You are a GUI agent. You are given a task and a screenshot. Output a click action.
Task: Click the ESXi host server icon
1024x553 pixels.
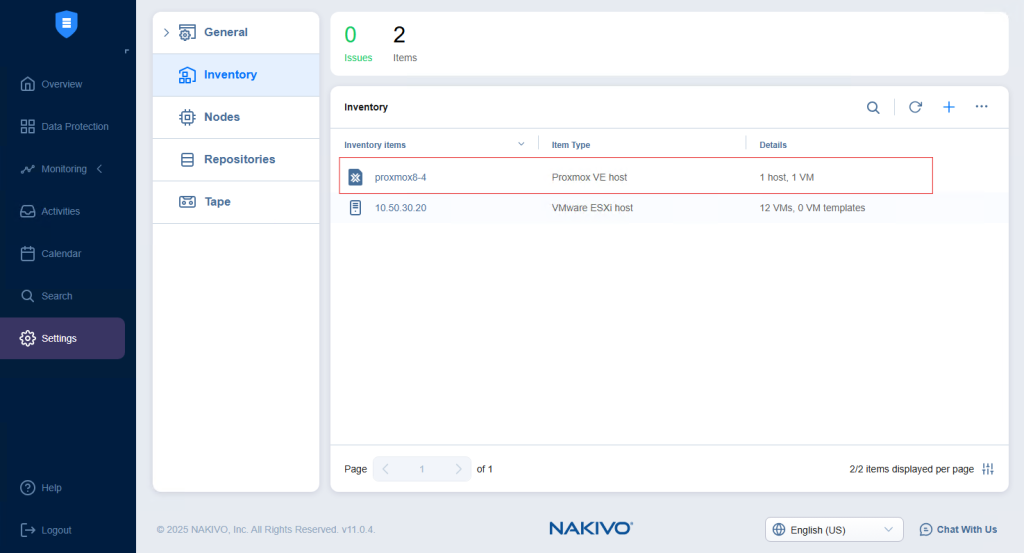pos(355,208)
